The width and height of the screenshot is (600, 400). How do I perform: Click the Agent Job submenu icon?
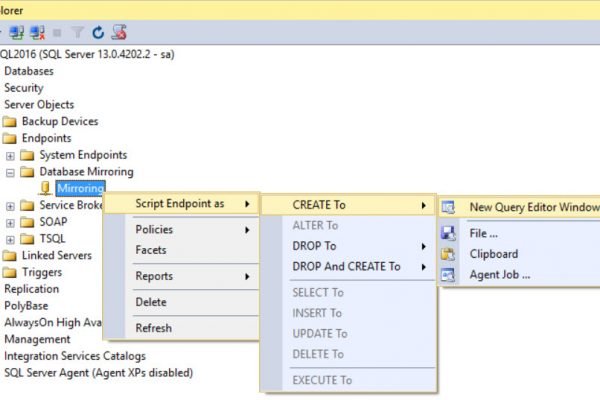pos(449,274)
